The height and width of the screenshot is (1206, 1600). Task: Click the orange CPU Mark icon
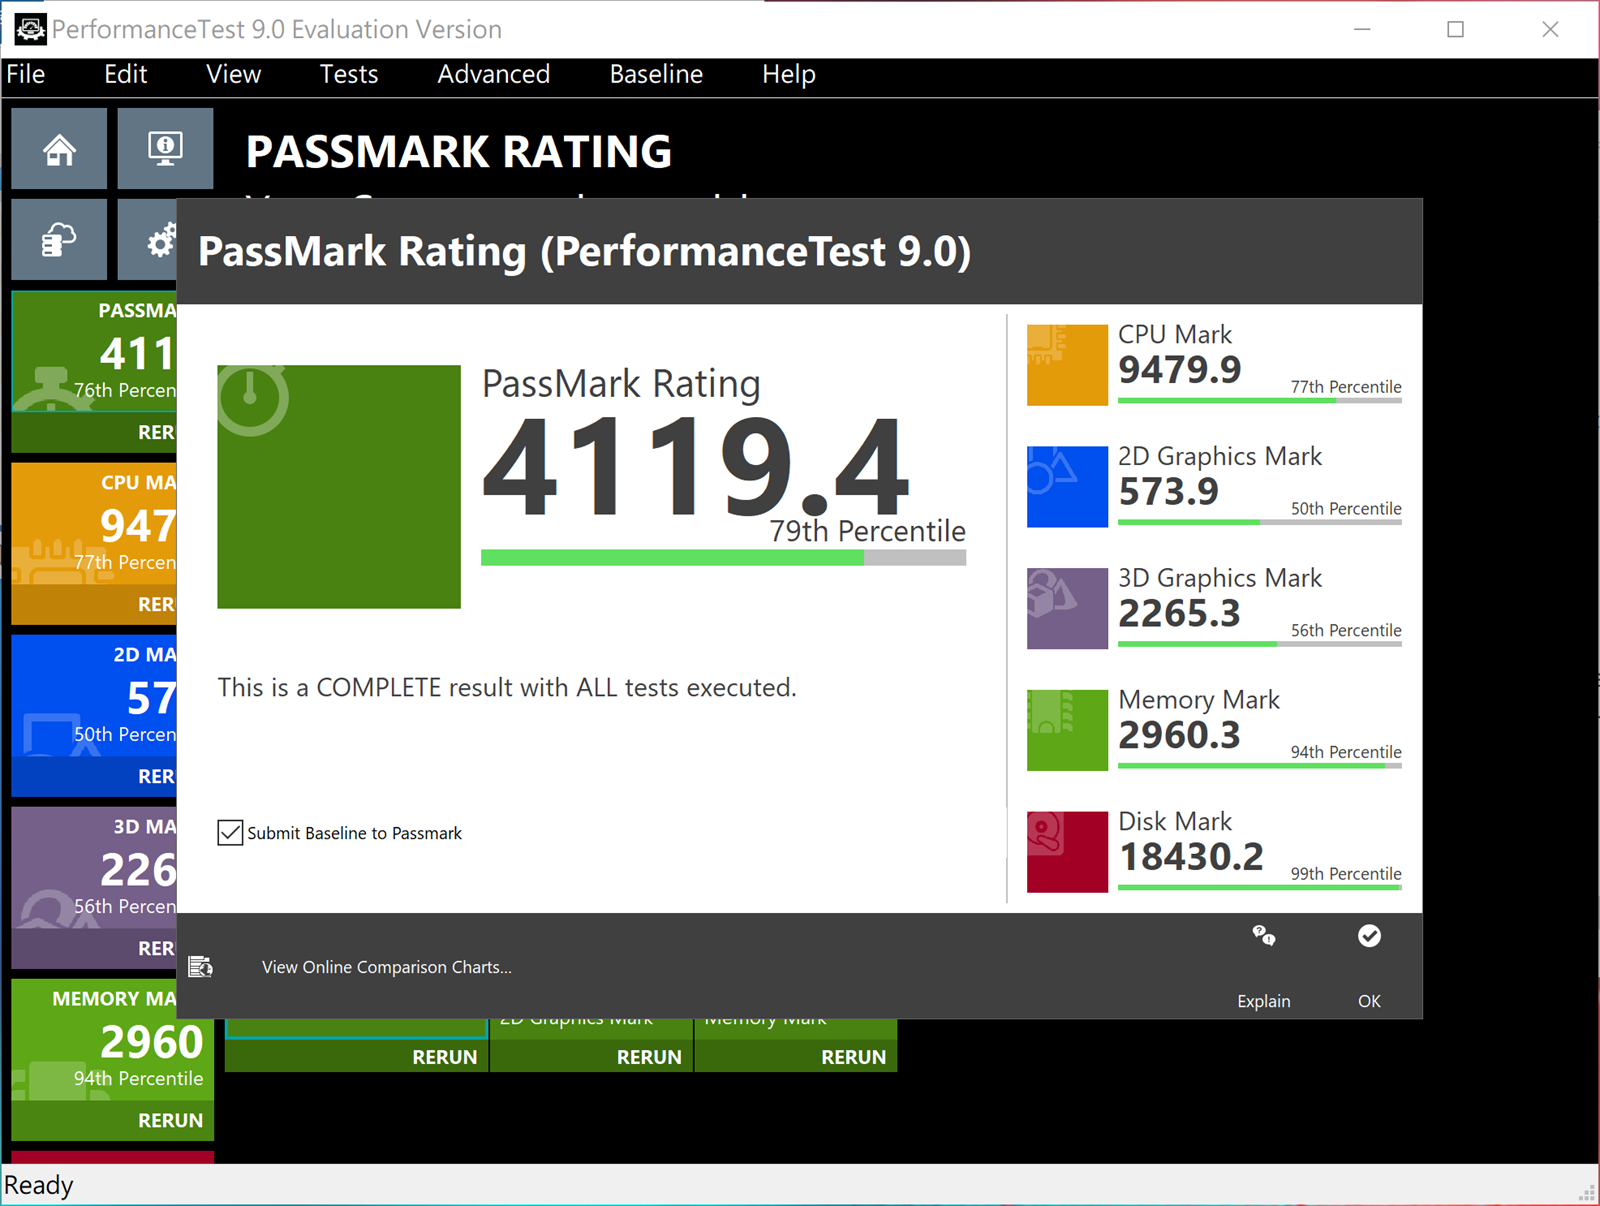(x=1067, y=365)
